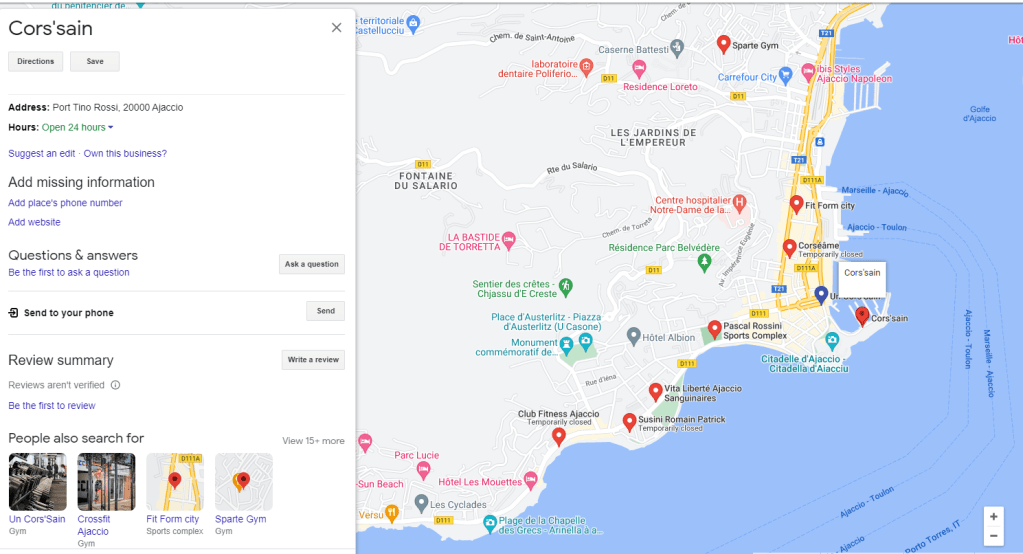Viewport: 1023px width, 554px height.
Task: Select the Vita Liberté Ajaccio pin
Action: pyautogui.click(x=655, y=391)
